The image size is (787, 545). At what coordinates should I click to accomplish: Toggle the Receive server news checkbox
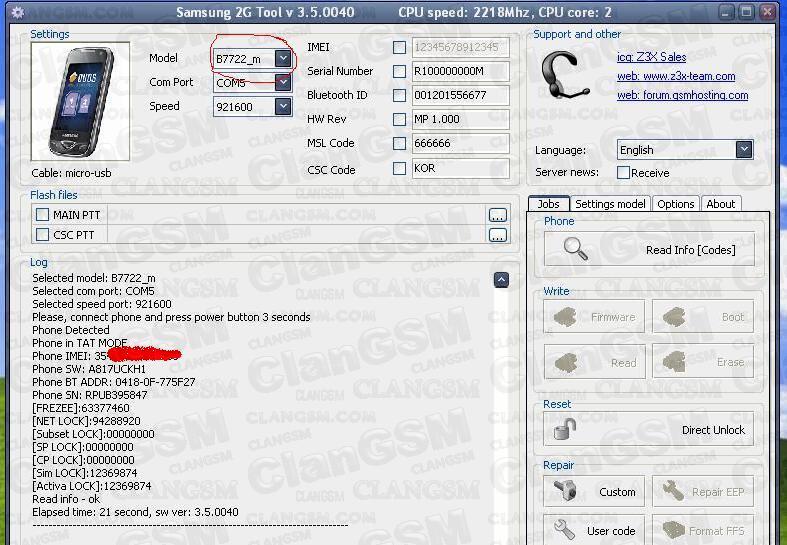[623, 173]
